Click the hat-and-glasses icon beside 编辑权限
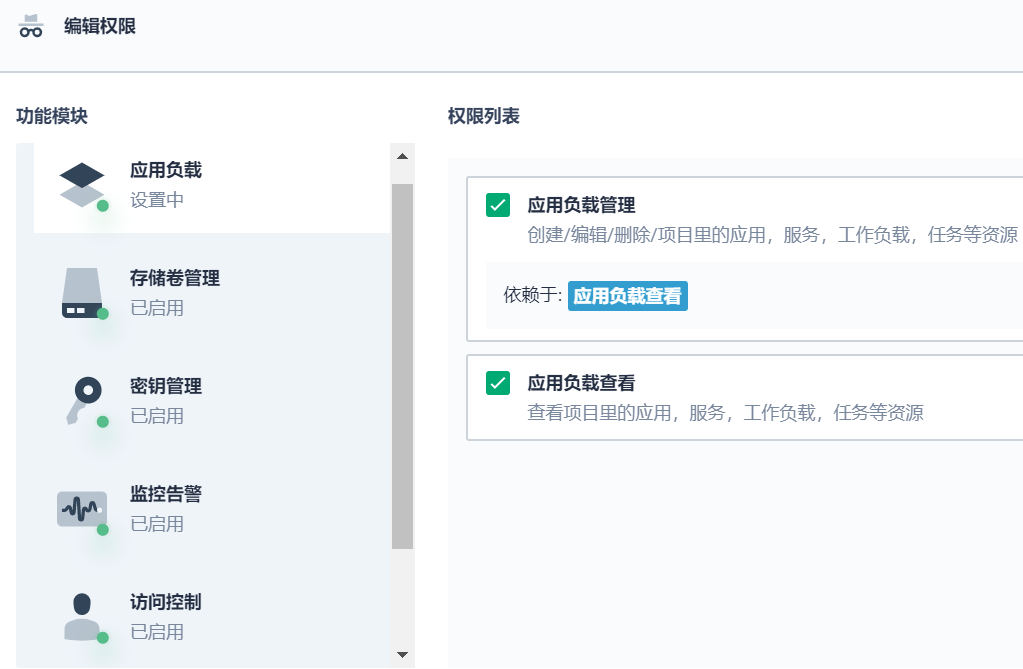 31,26
